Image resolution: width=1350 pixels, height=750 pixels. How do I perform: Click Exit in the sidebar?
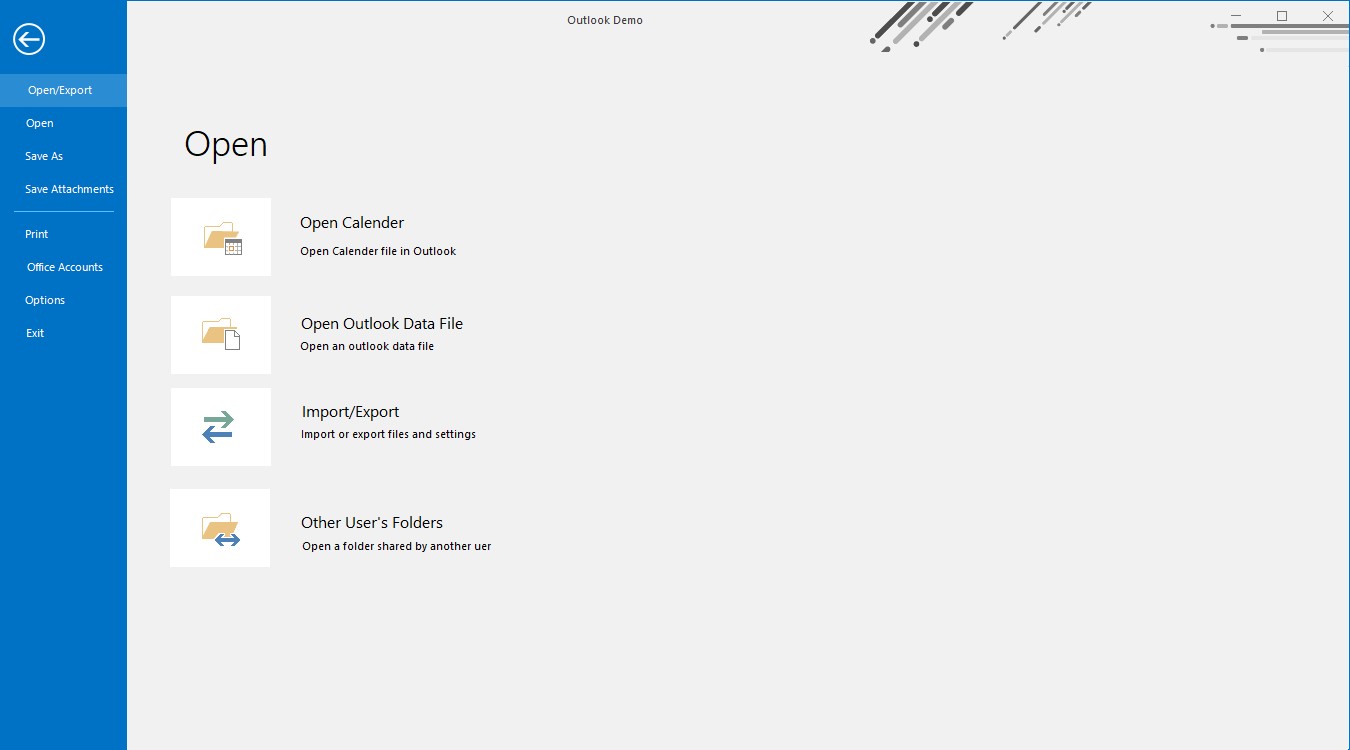click(35, 333)
